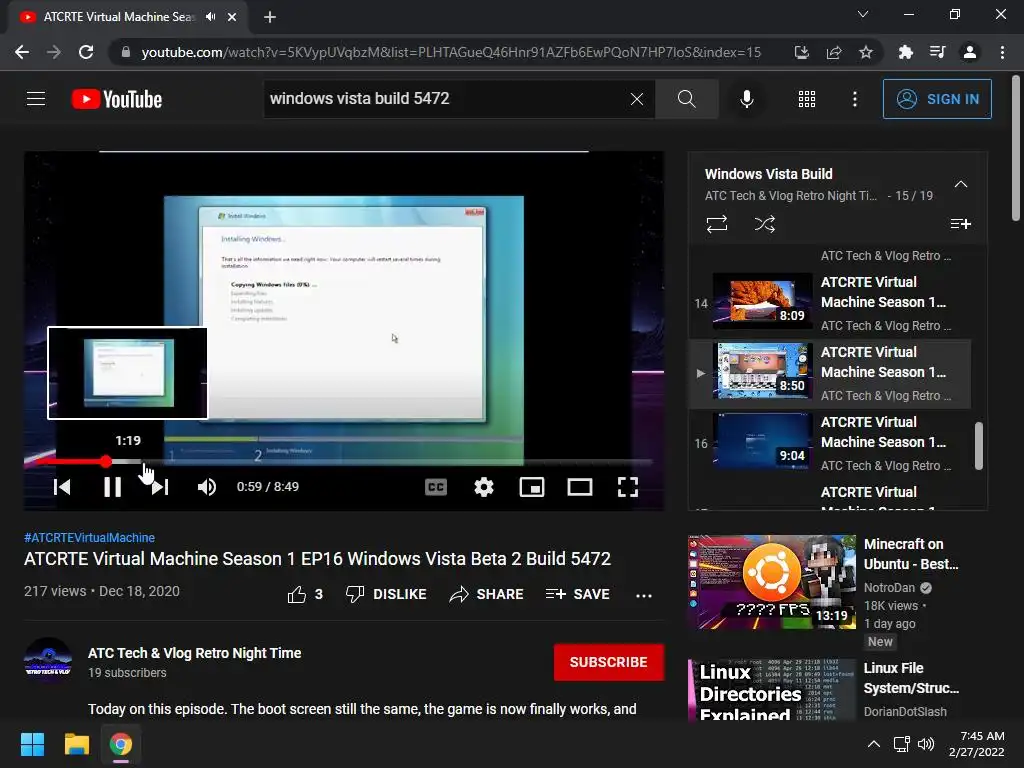Click the address bar URL
Screen dimensions: 1024x768
tap(451, 52)
